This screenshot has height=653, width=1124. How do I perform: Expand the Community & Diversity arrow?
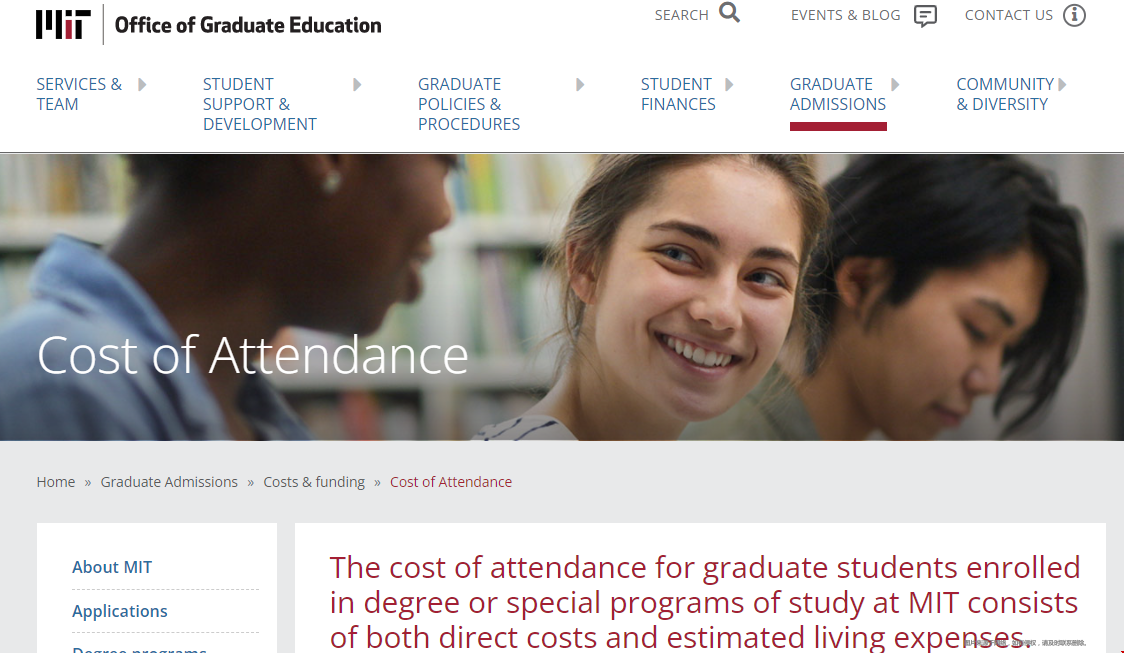coord(1062,85)
